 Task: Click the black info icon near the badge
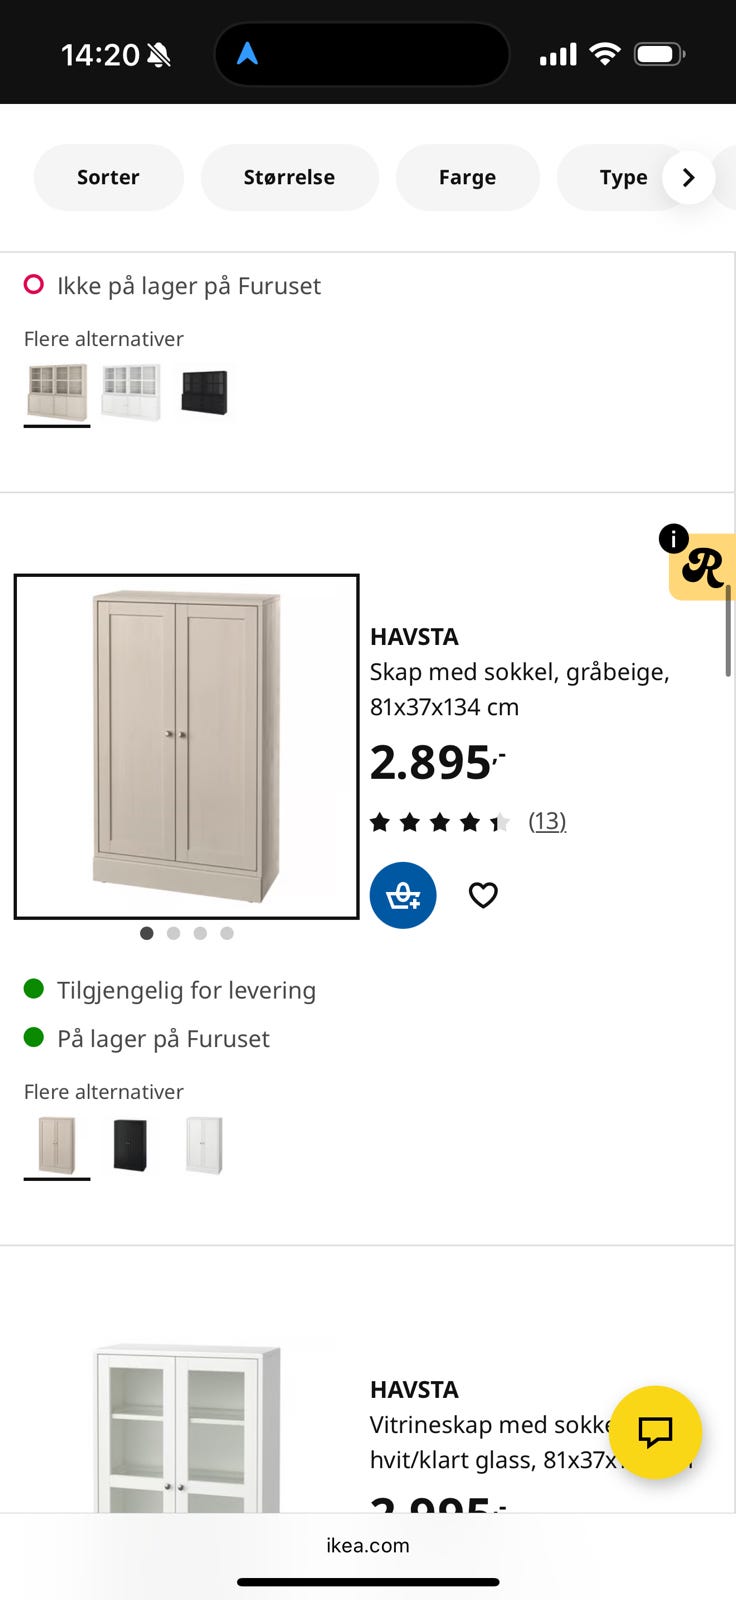click(x=673, y=539)
